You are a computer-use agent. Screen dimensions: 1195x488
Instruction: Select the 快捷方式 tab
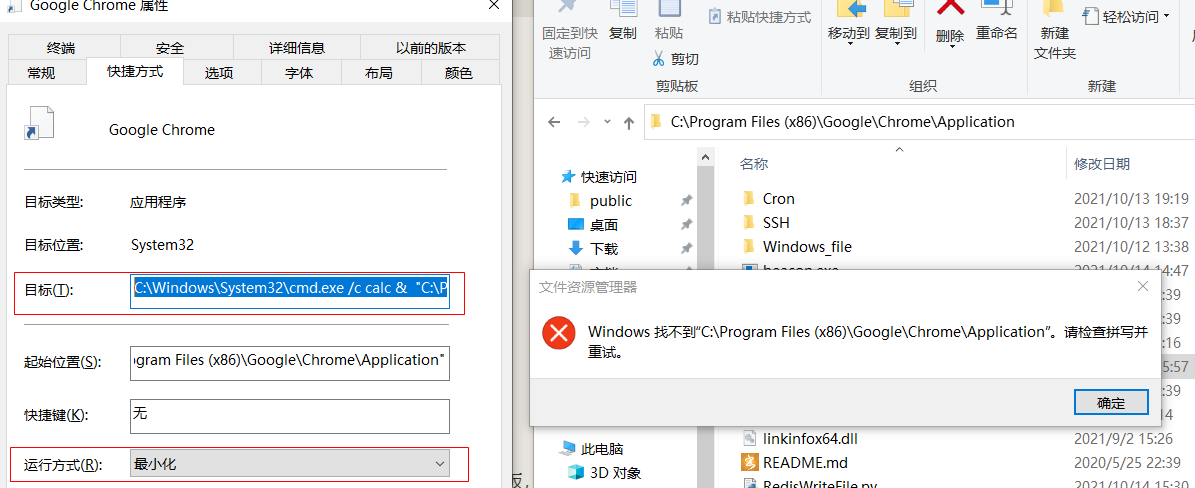tap(135, 72)
